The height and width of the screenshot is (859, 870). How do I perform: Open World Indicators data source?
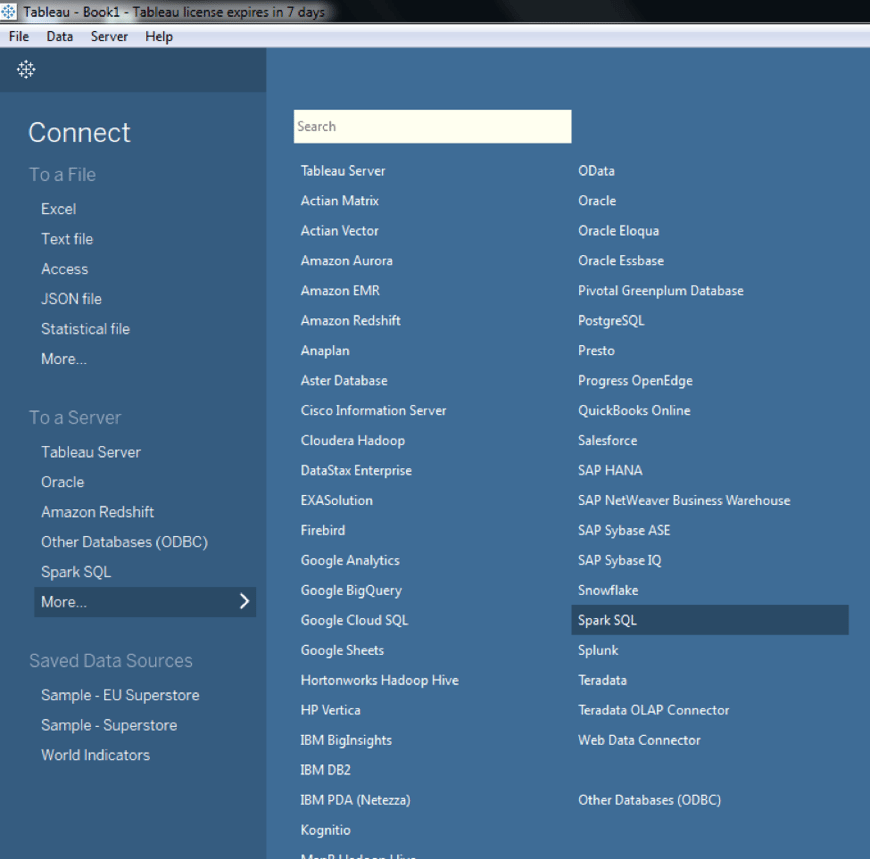(x=95, y=755)
